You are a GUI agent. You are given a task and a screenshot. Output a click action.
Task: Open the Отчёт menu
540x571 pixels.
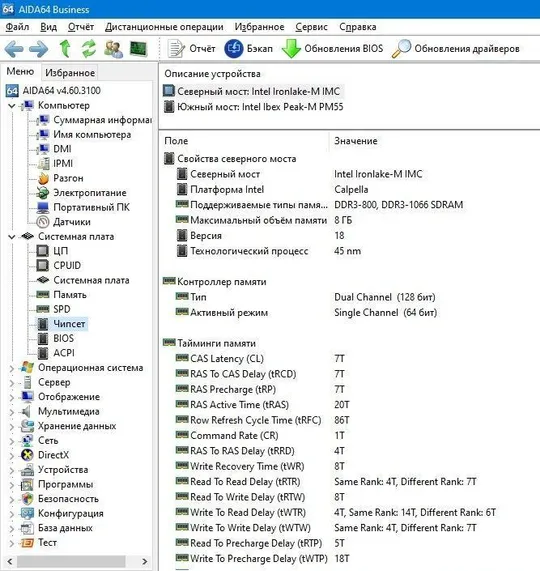(81, 27)
